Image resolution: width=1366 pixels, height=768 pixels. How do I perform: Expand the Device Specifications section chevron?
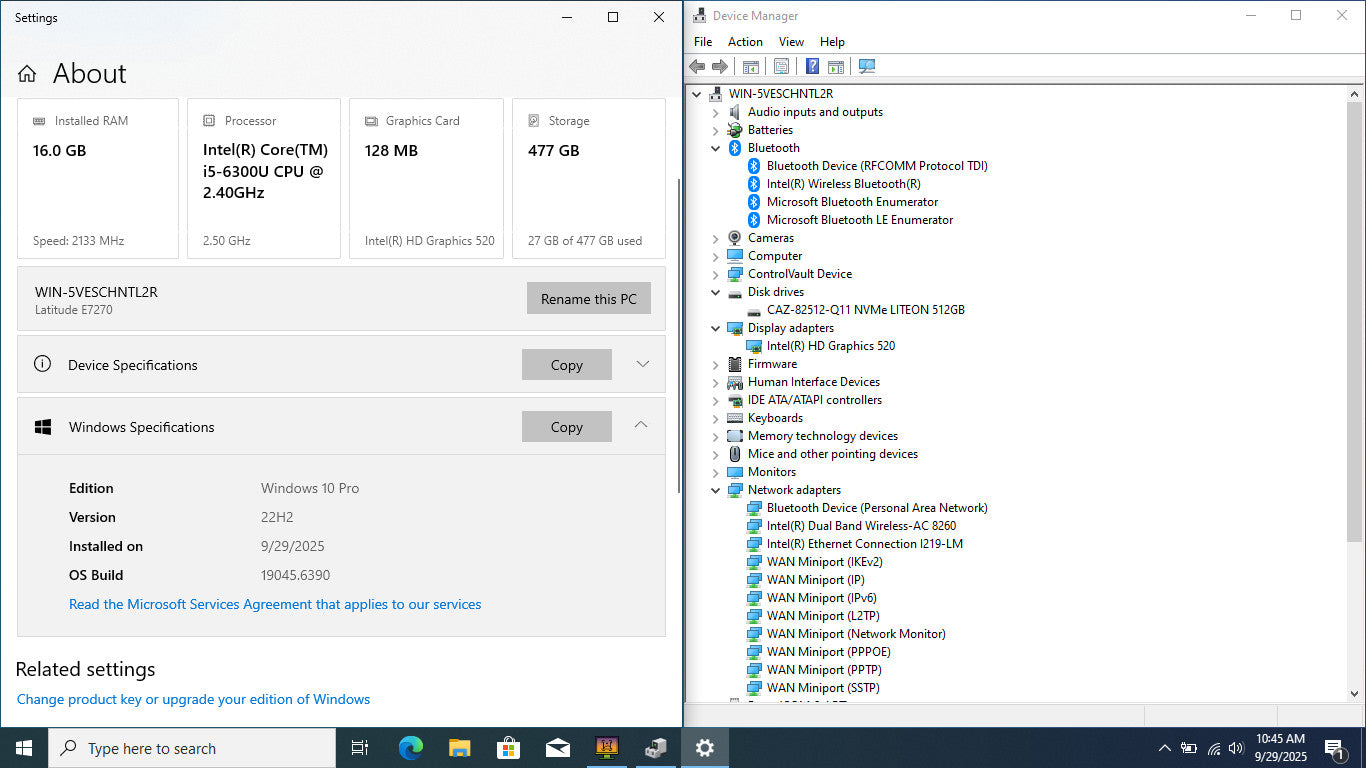pos(643,364)
